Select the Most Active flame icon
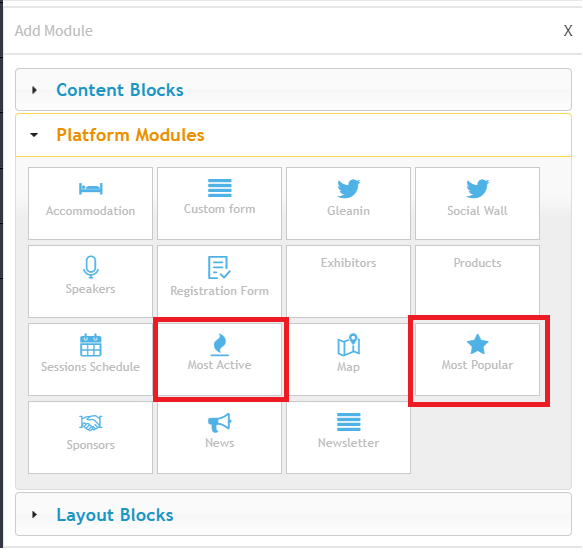 (219, 344)
